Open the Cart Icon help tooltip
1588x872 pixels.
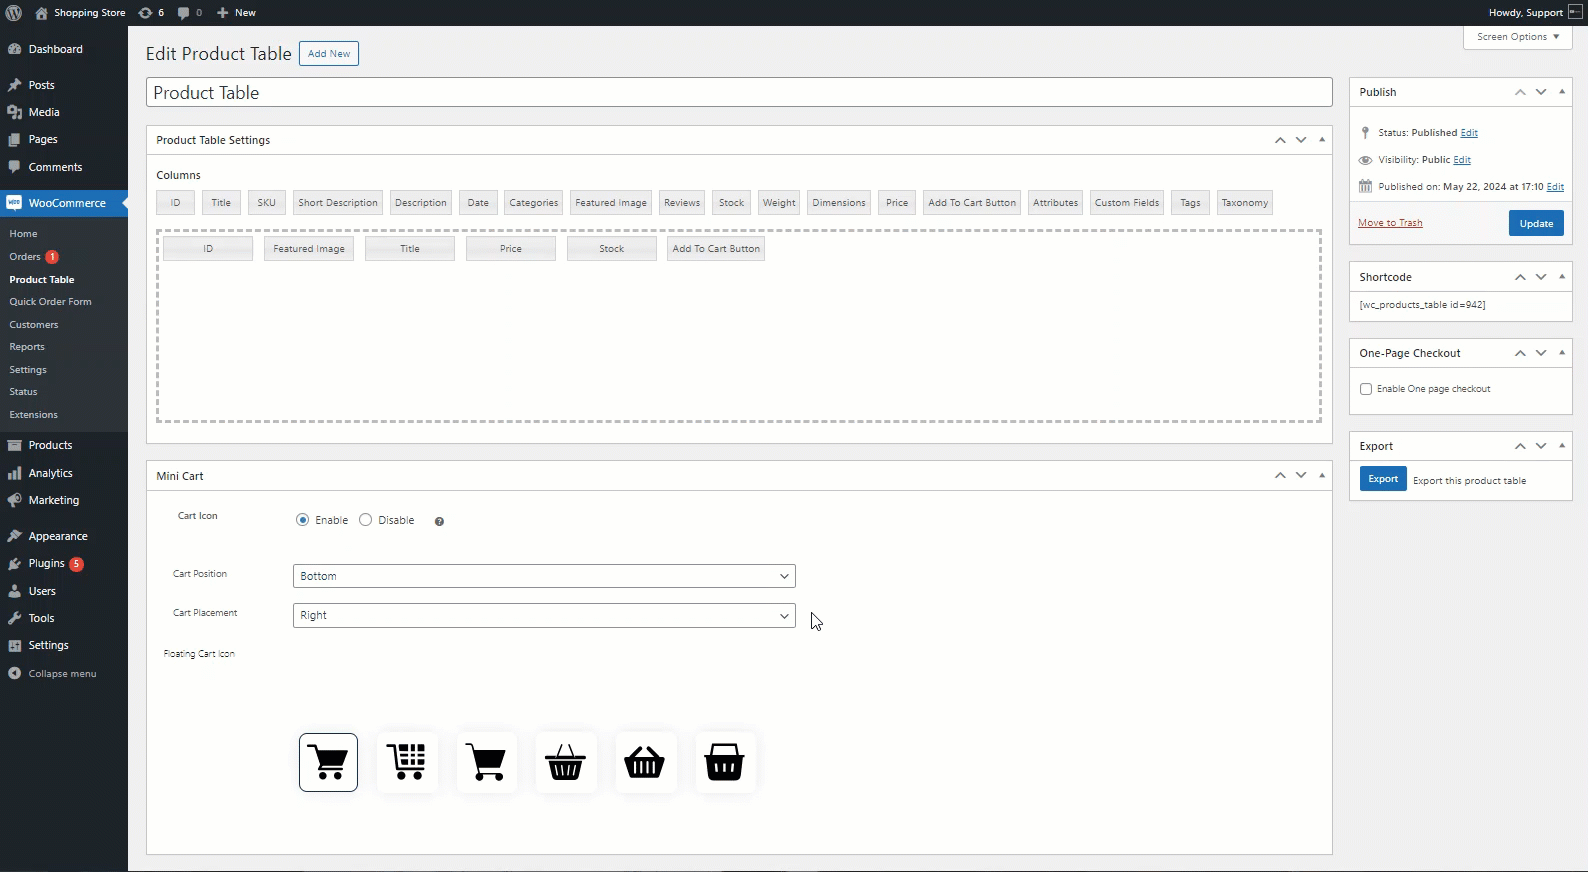pos(439,521)
